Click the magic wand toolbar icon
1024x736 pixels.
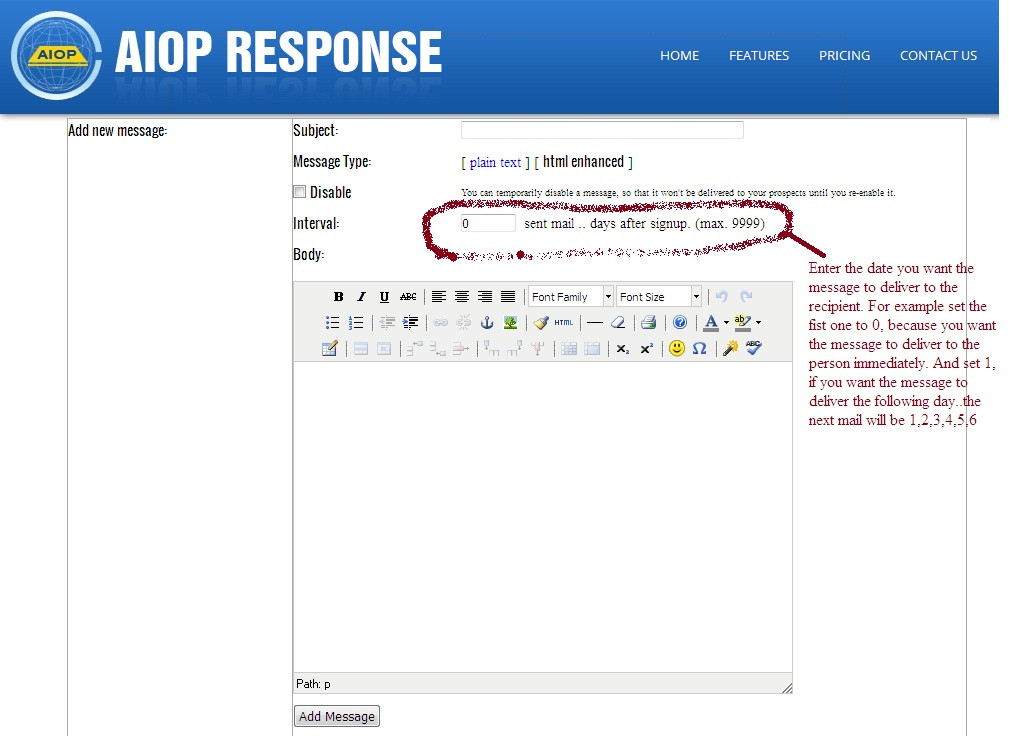pyautogui.click(x=731, y=348)
